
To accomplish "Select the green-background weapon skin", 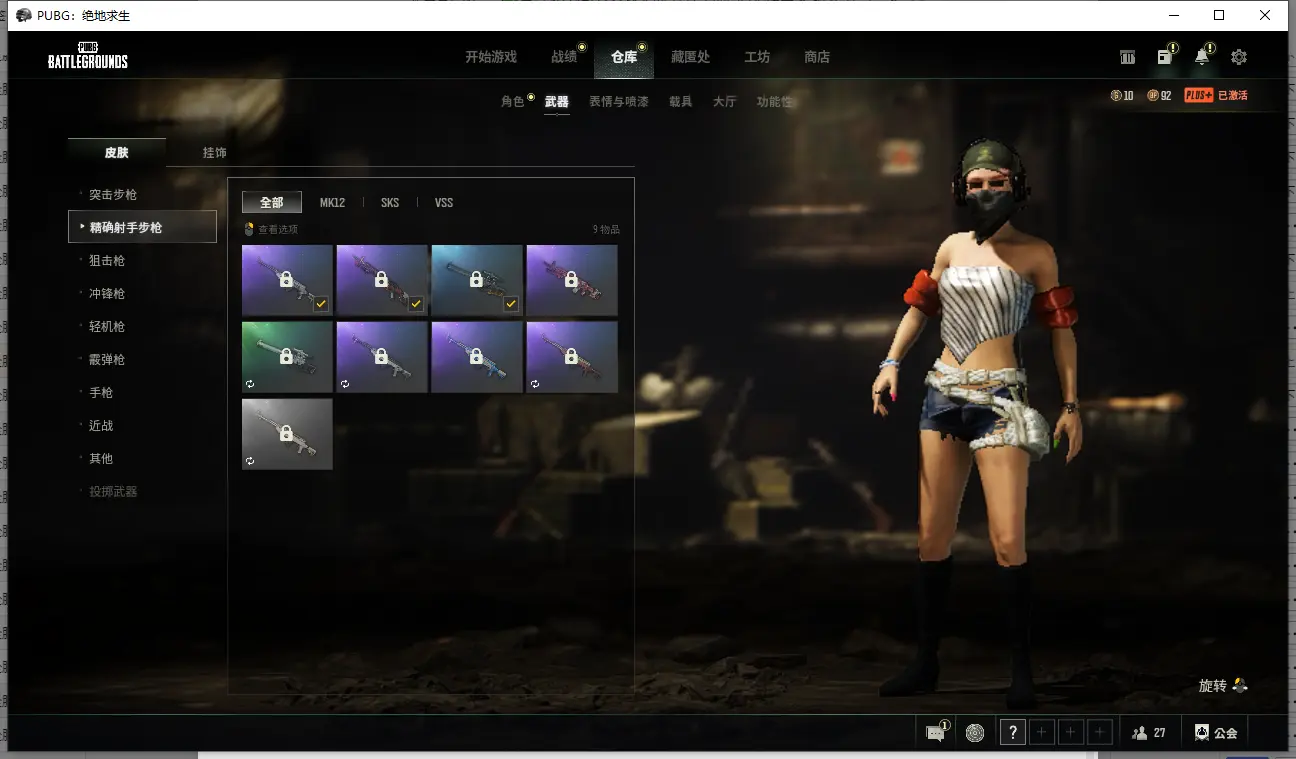I will (x=287, y=357).
